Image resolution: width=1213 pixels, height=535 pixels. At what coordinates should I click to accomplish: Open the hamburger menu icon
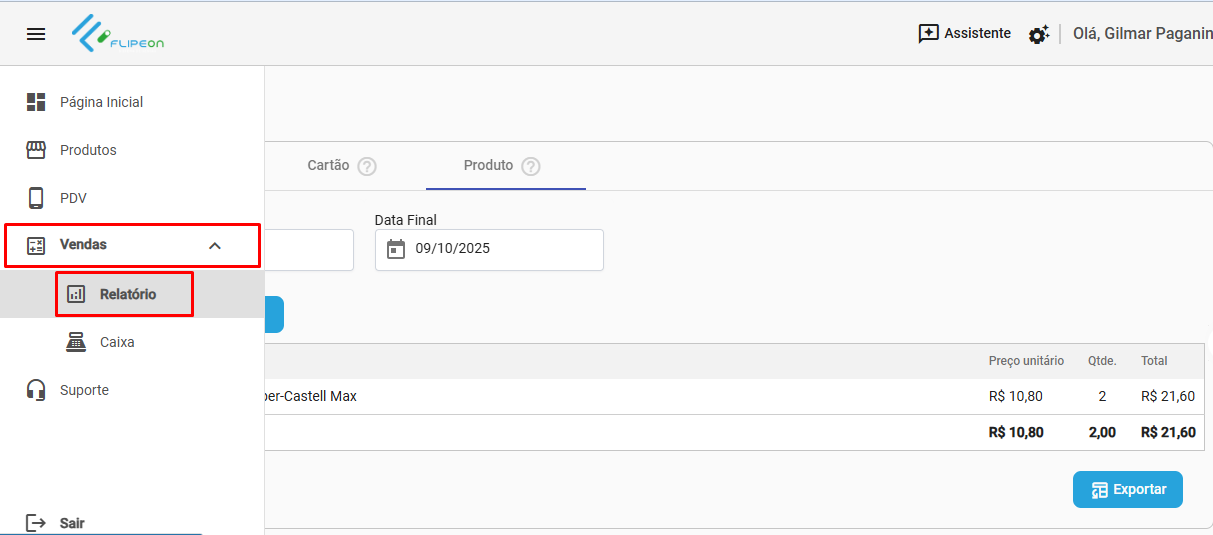[36, 34]
